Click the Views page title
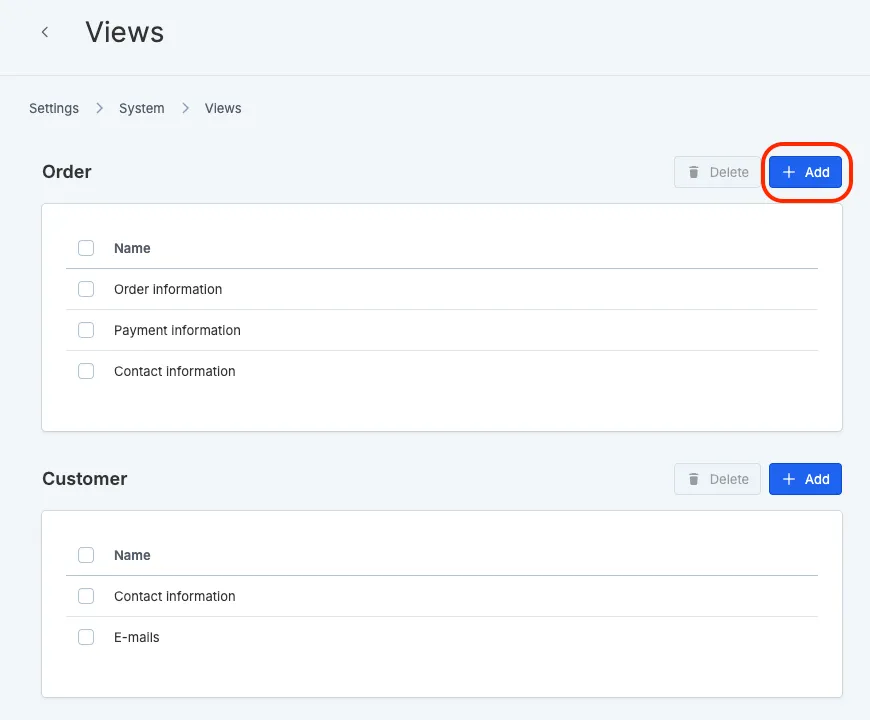The image size is (870, 720). tap(124, 32)
